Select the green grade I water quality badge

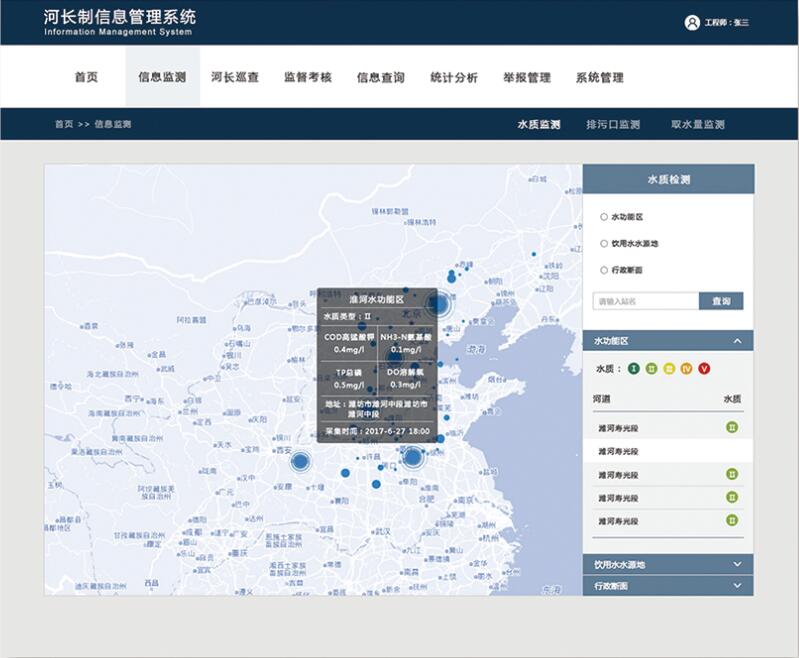634,369
